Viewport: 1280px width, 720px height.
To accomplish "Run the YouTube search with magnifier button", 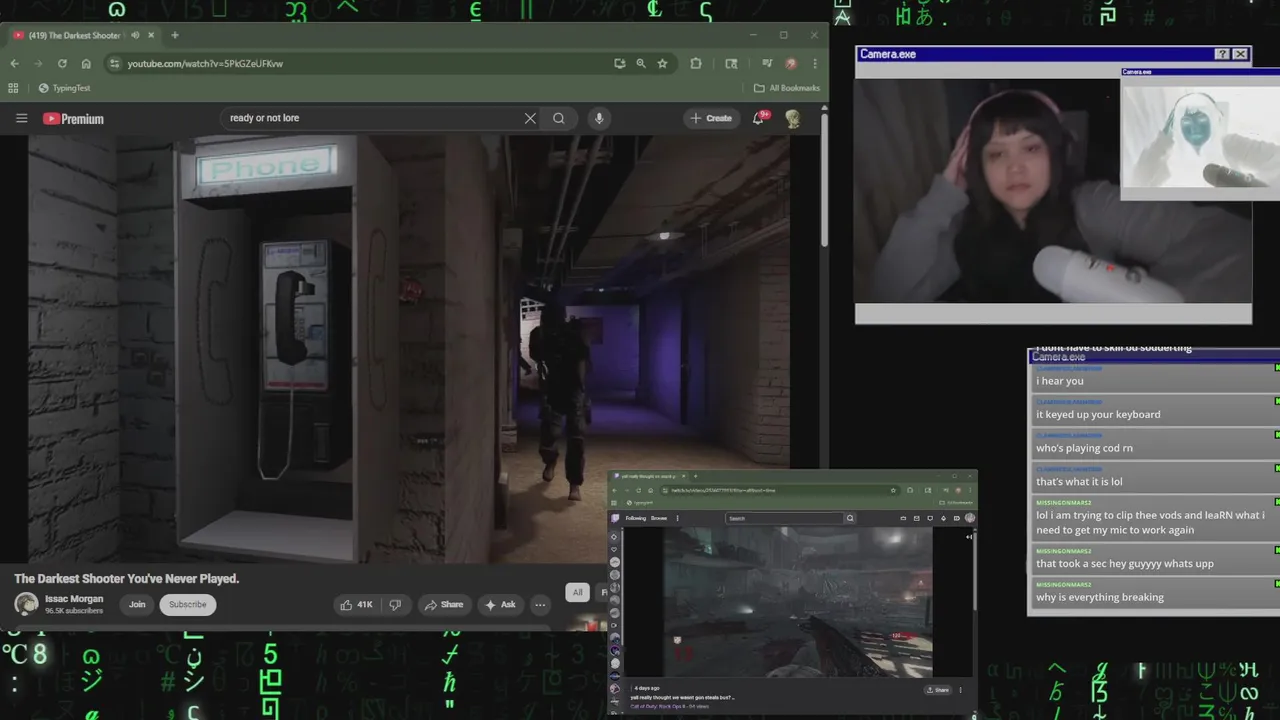I will [559, 118].
